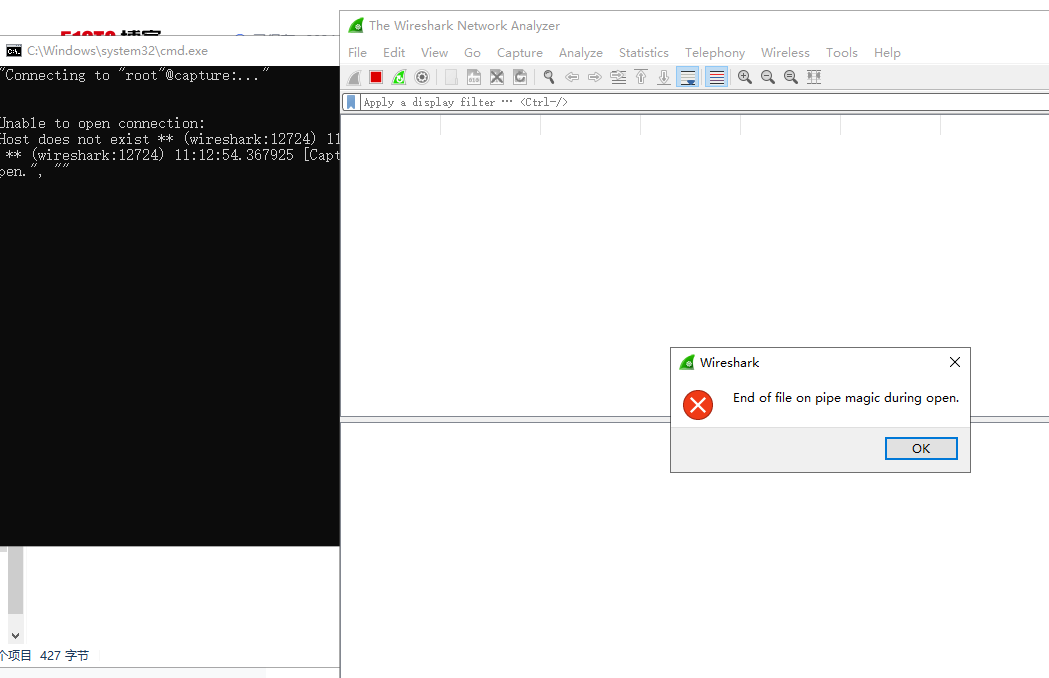The height and width of the screenshot is (678, 1049).
Task: Click the Wireshark fin icon in main title bar
Action: click(x=356, y=25)
